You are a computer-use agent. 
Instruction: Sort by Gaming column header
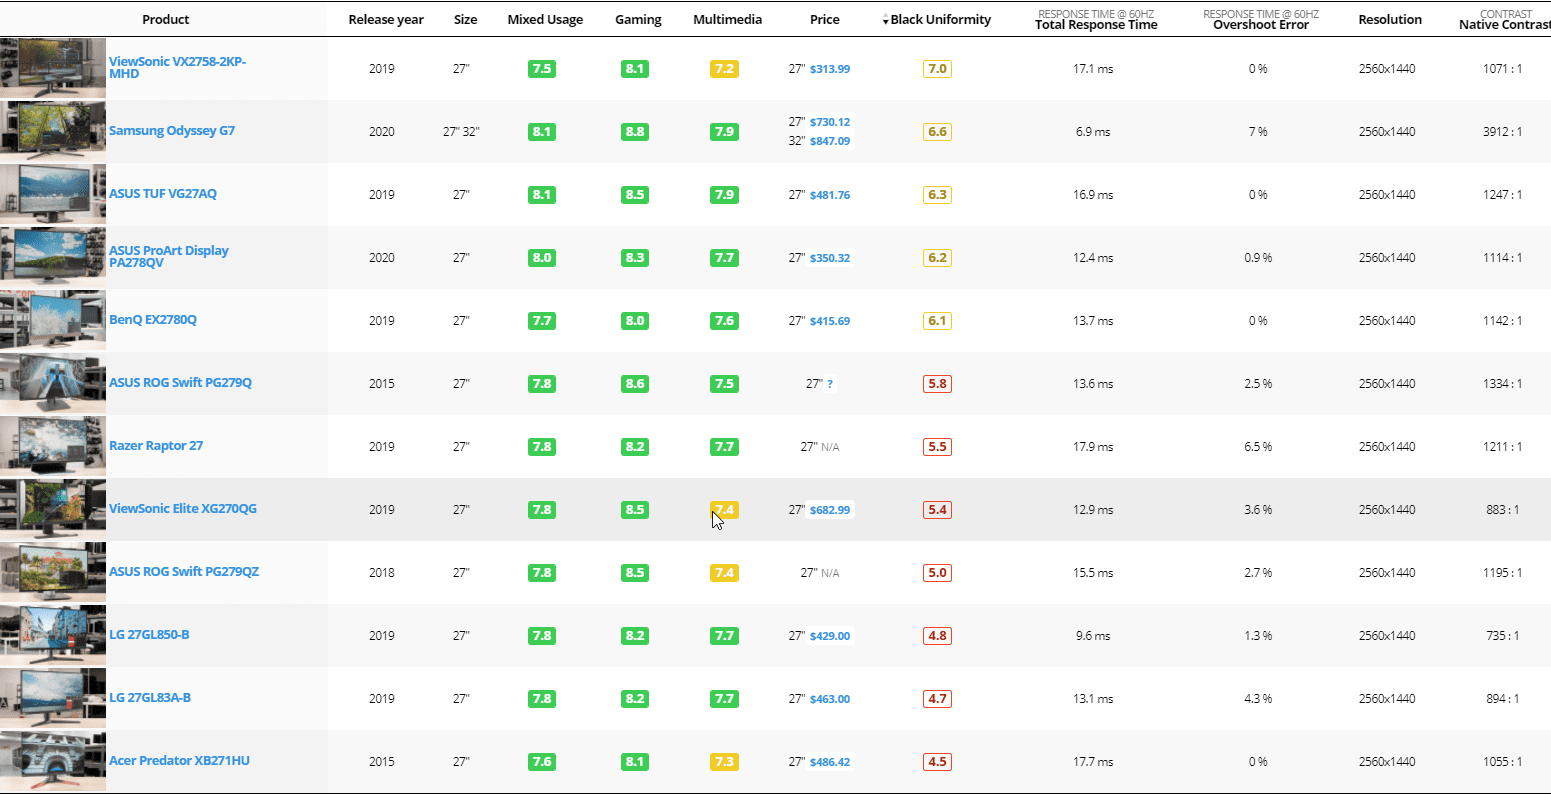(x=638, y=19)
